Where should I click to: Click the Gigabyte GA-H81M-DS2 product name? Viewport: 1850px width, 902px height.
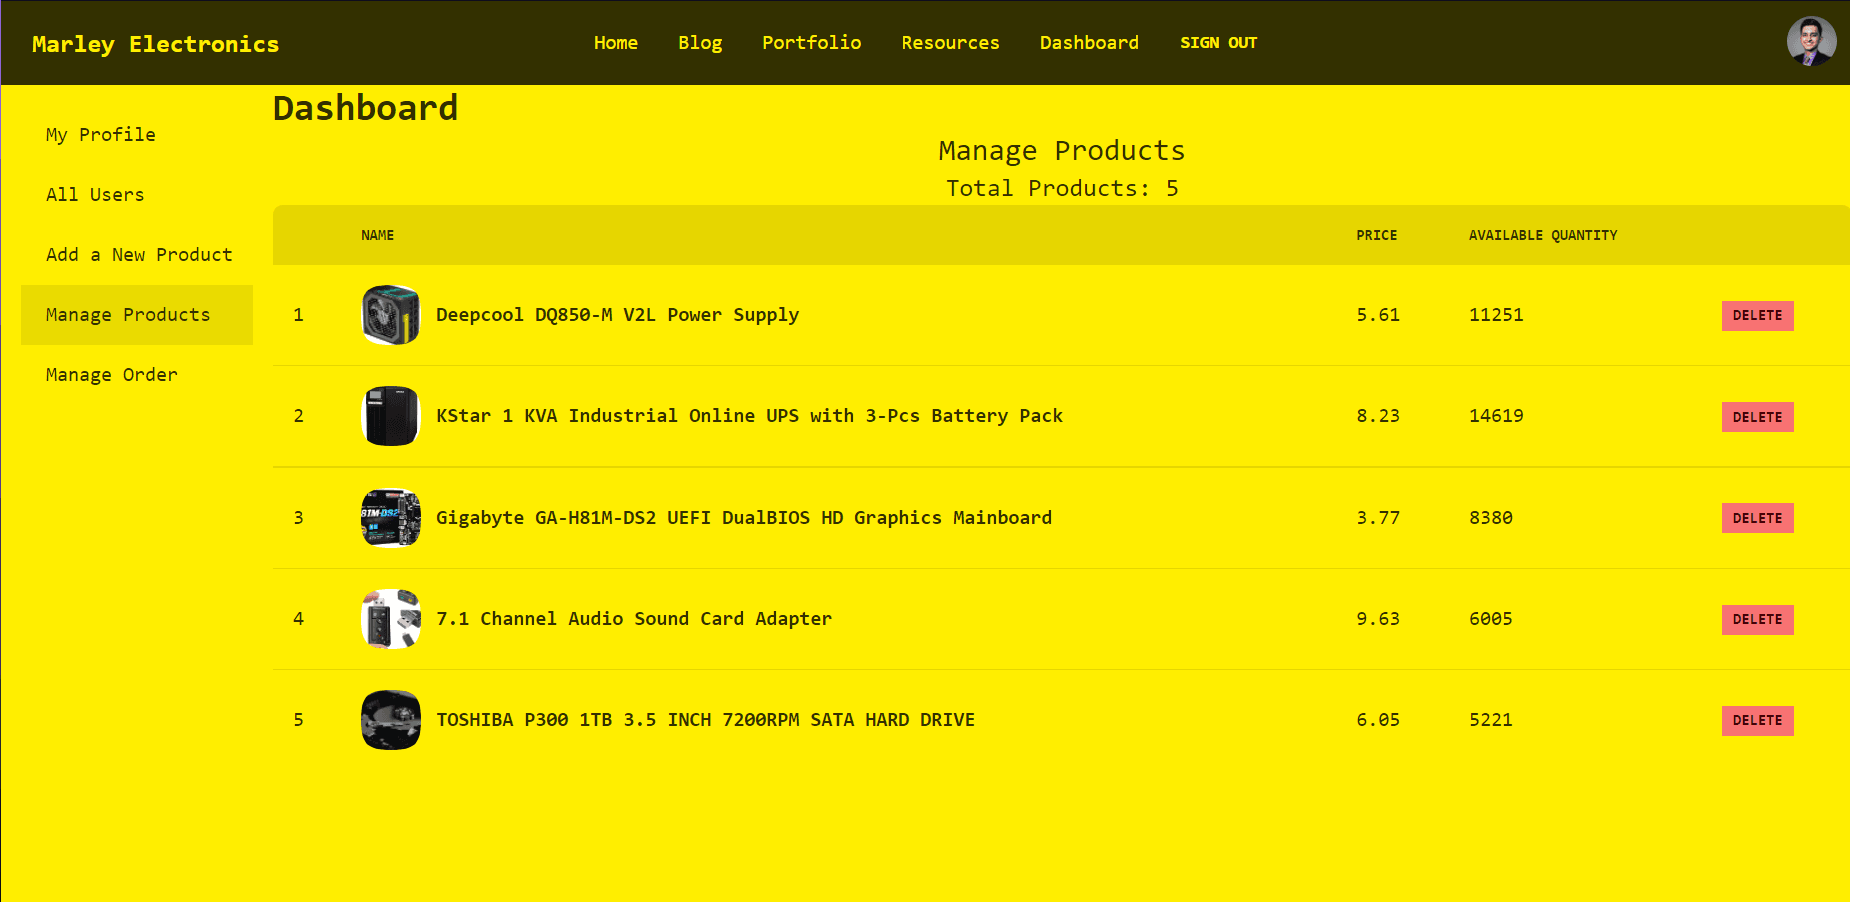(744, 518)
